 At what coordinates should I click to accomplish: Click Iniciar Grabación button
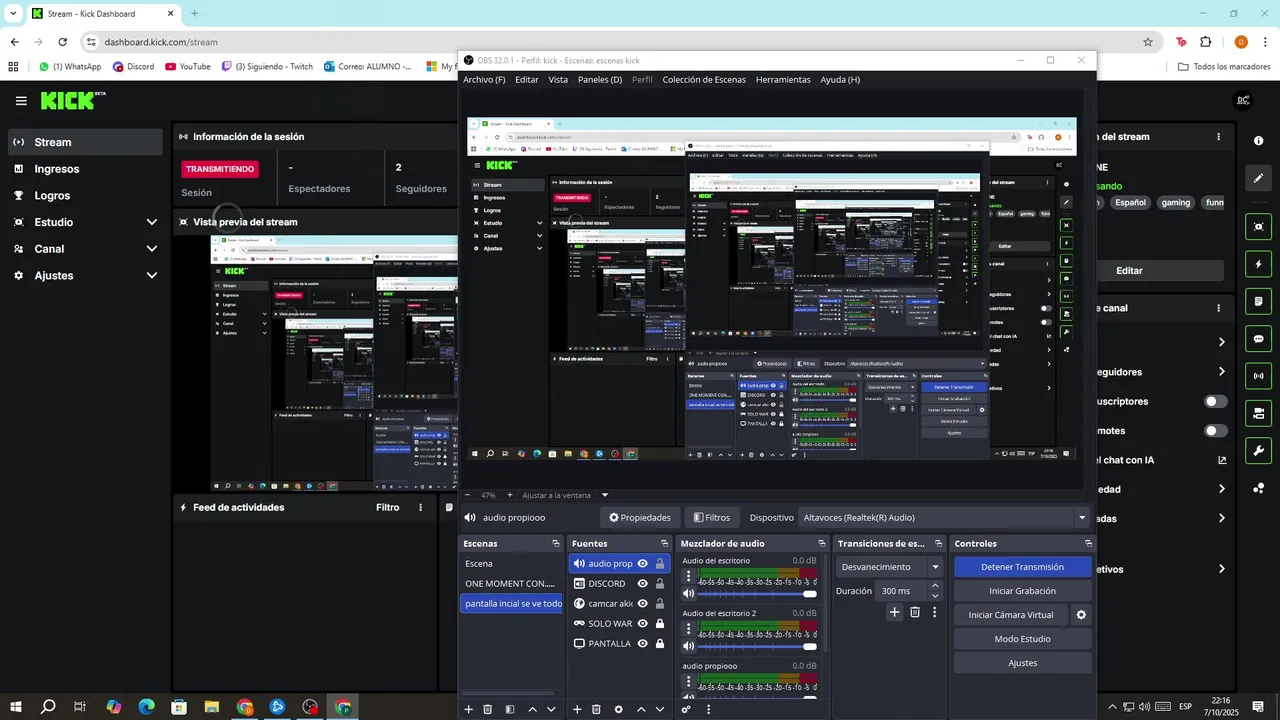pos(1022,591)
